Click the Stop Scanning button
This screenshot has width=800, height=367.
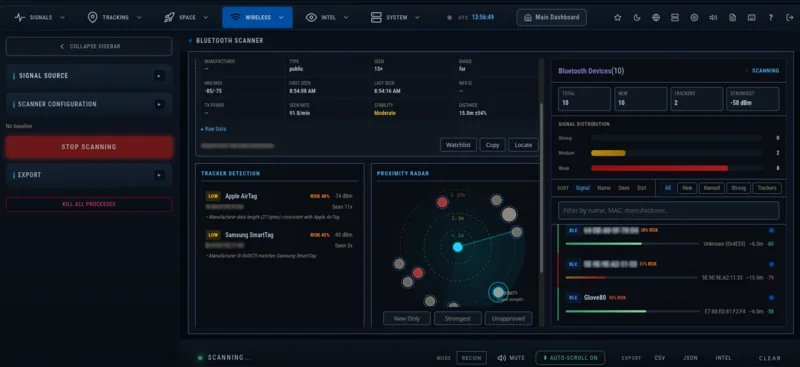pyautogui.click(x=89, y=147)
